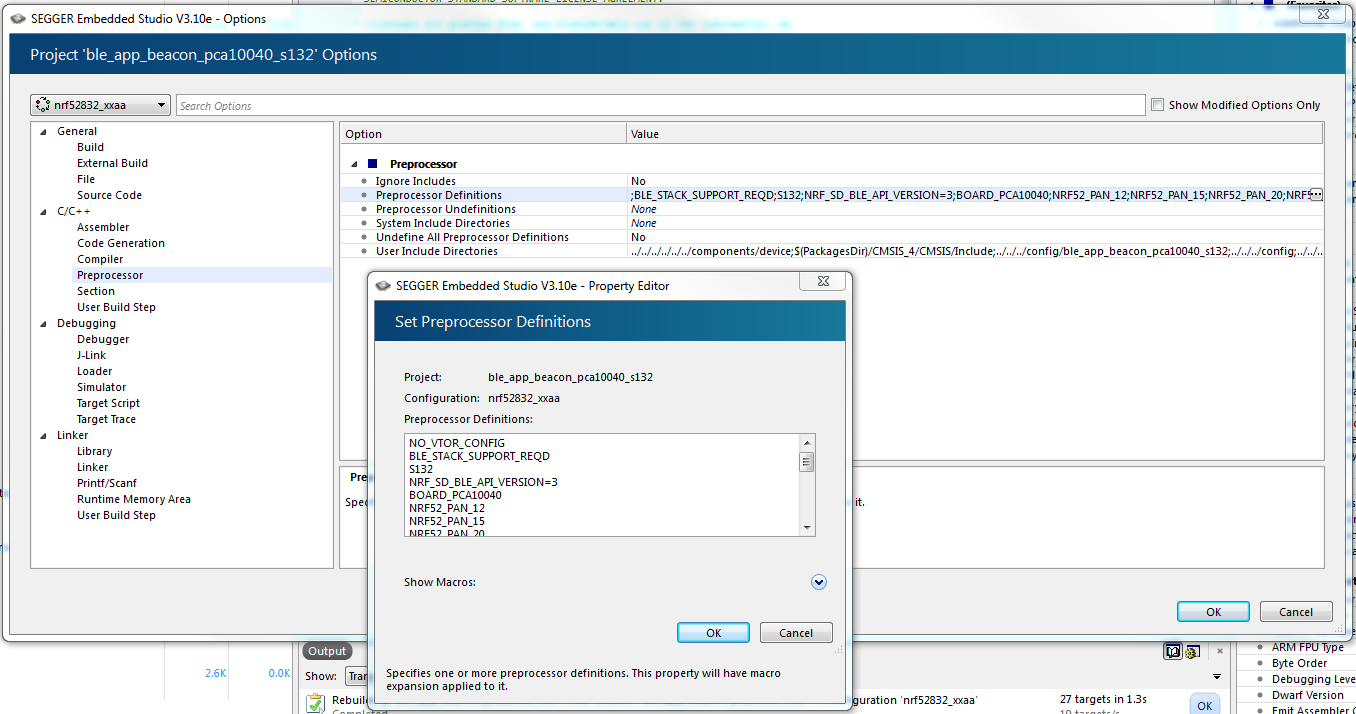Click the Output panel book icon

[1173, 652]
